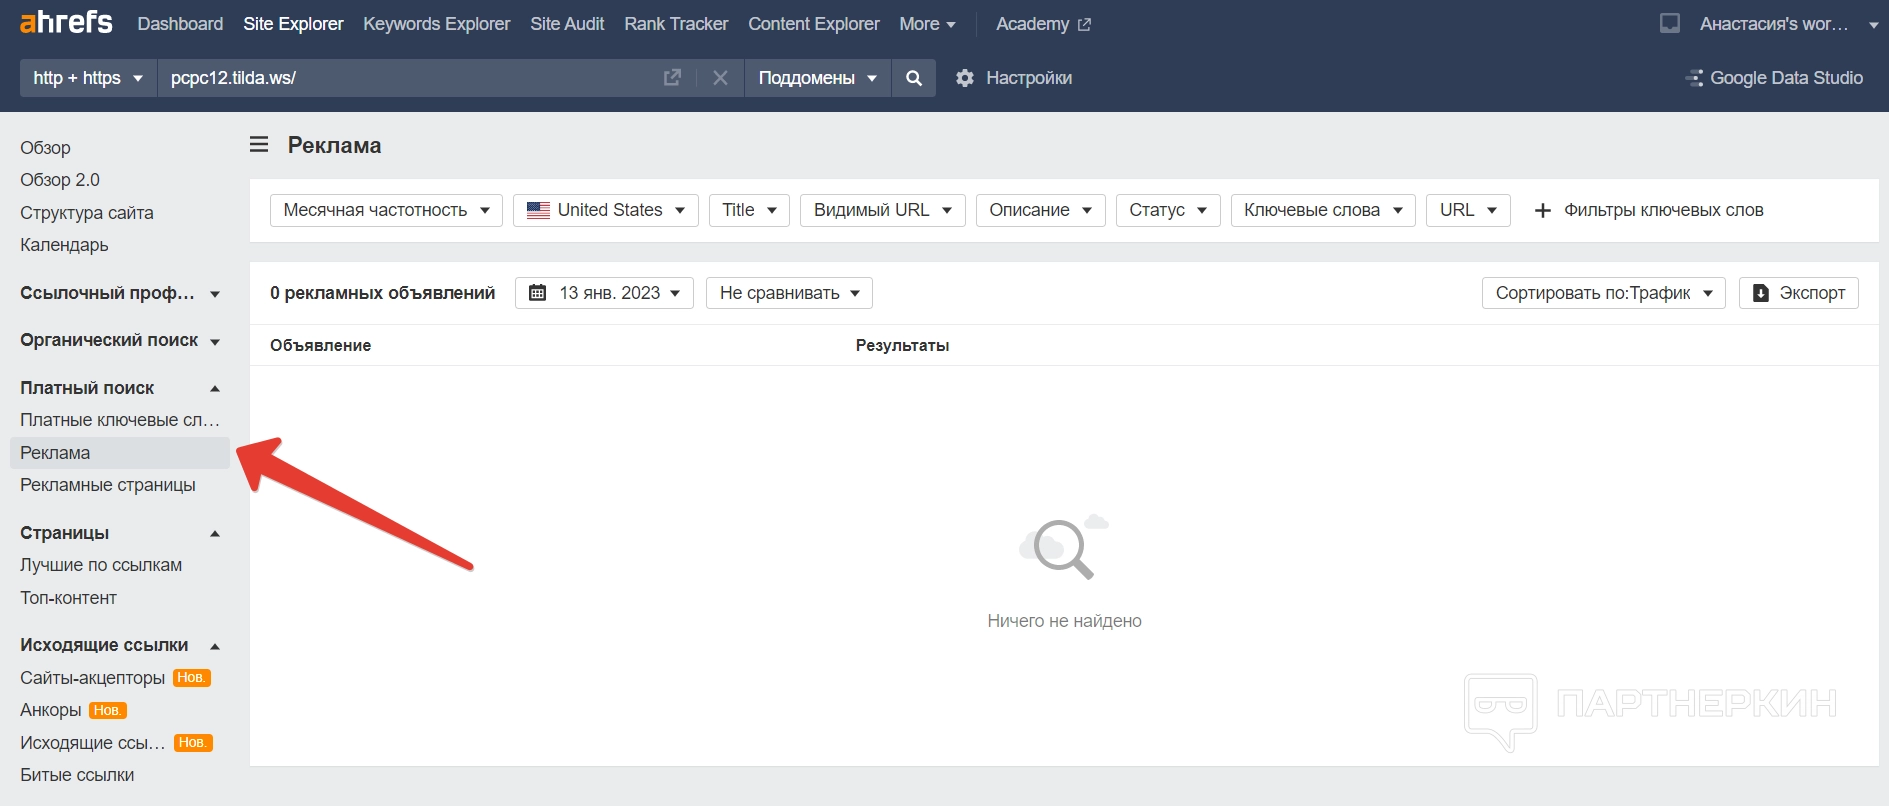Open URL in new tab icon
Image resolution: width=1889 pixels, height=806 pixels.
click(x=672, y=78)
